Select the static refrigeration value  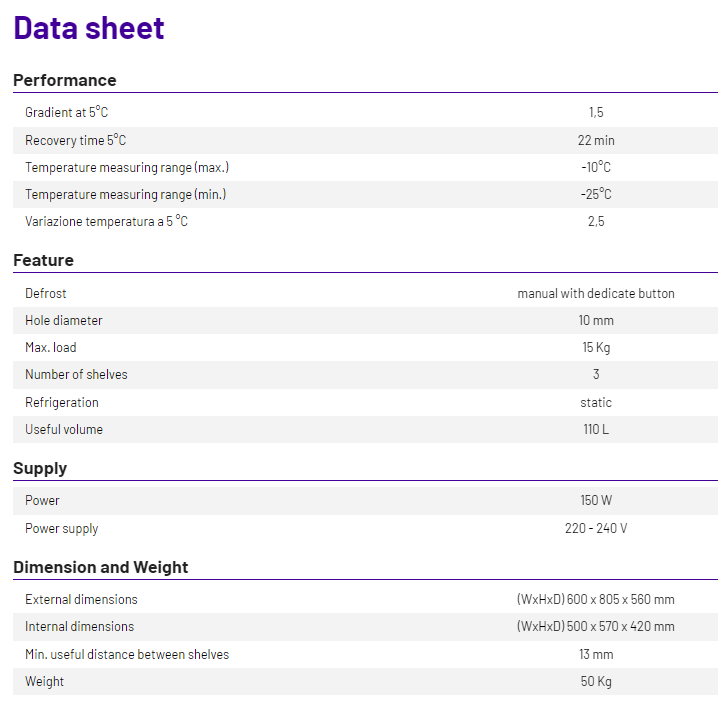(596, 402)
